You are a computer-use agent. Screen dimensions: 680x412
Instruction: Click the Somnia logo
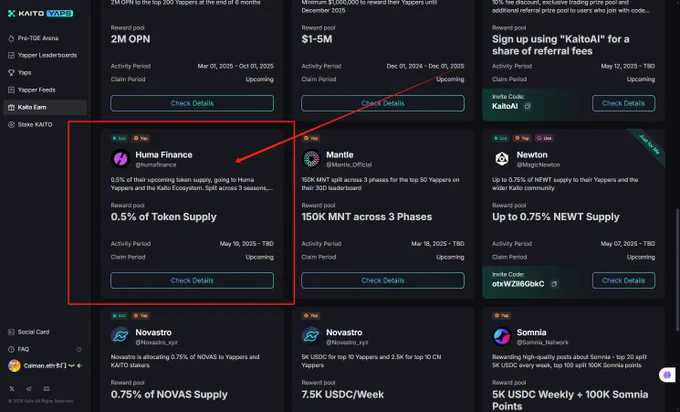501,336
